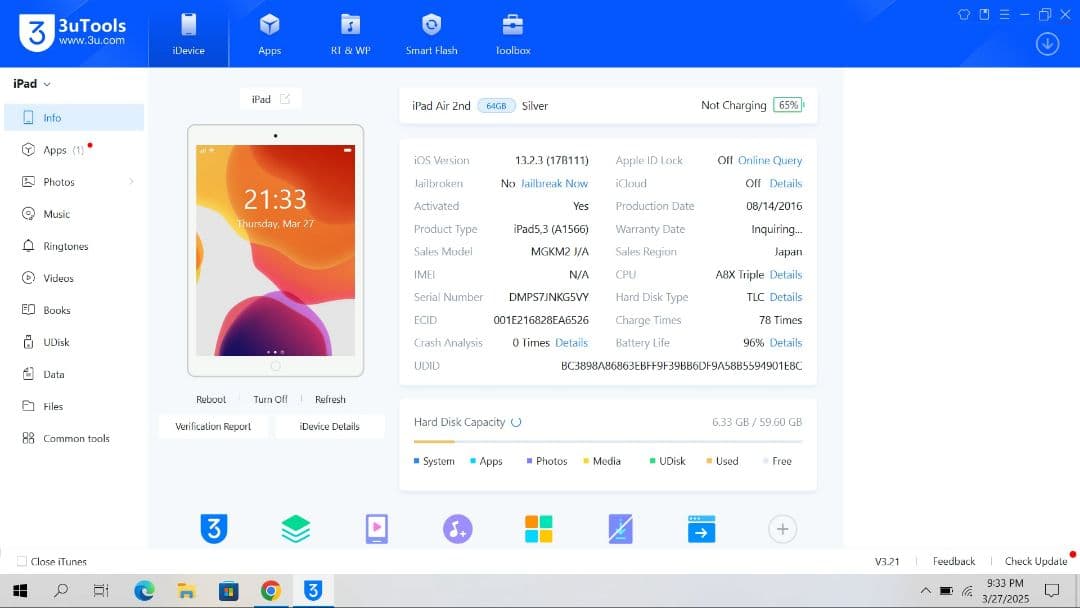
Task: Click the iDevice Details button
Action: [329, 427]
